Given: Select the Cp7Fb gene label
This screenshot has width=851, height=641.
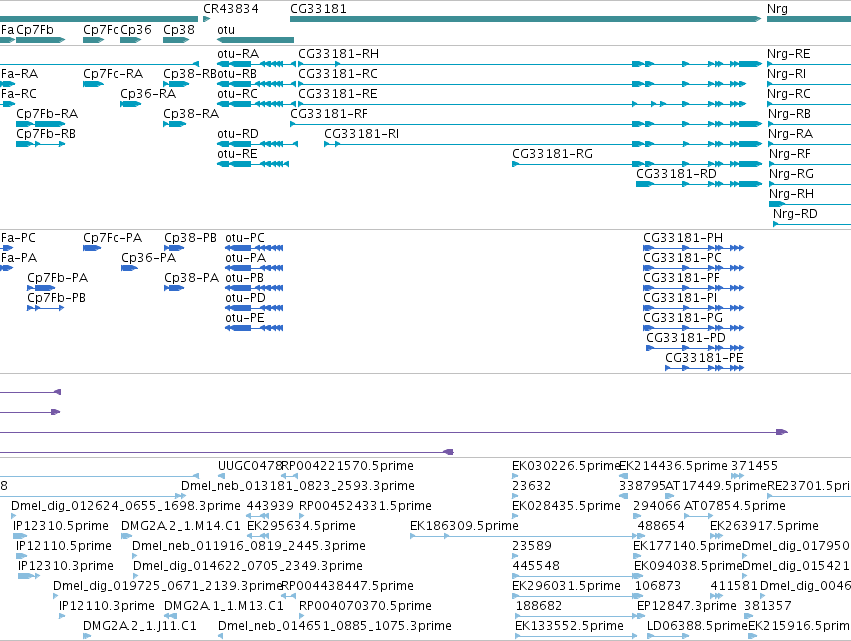Looking at the screenshot, I should pos(35,30).
